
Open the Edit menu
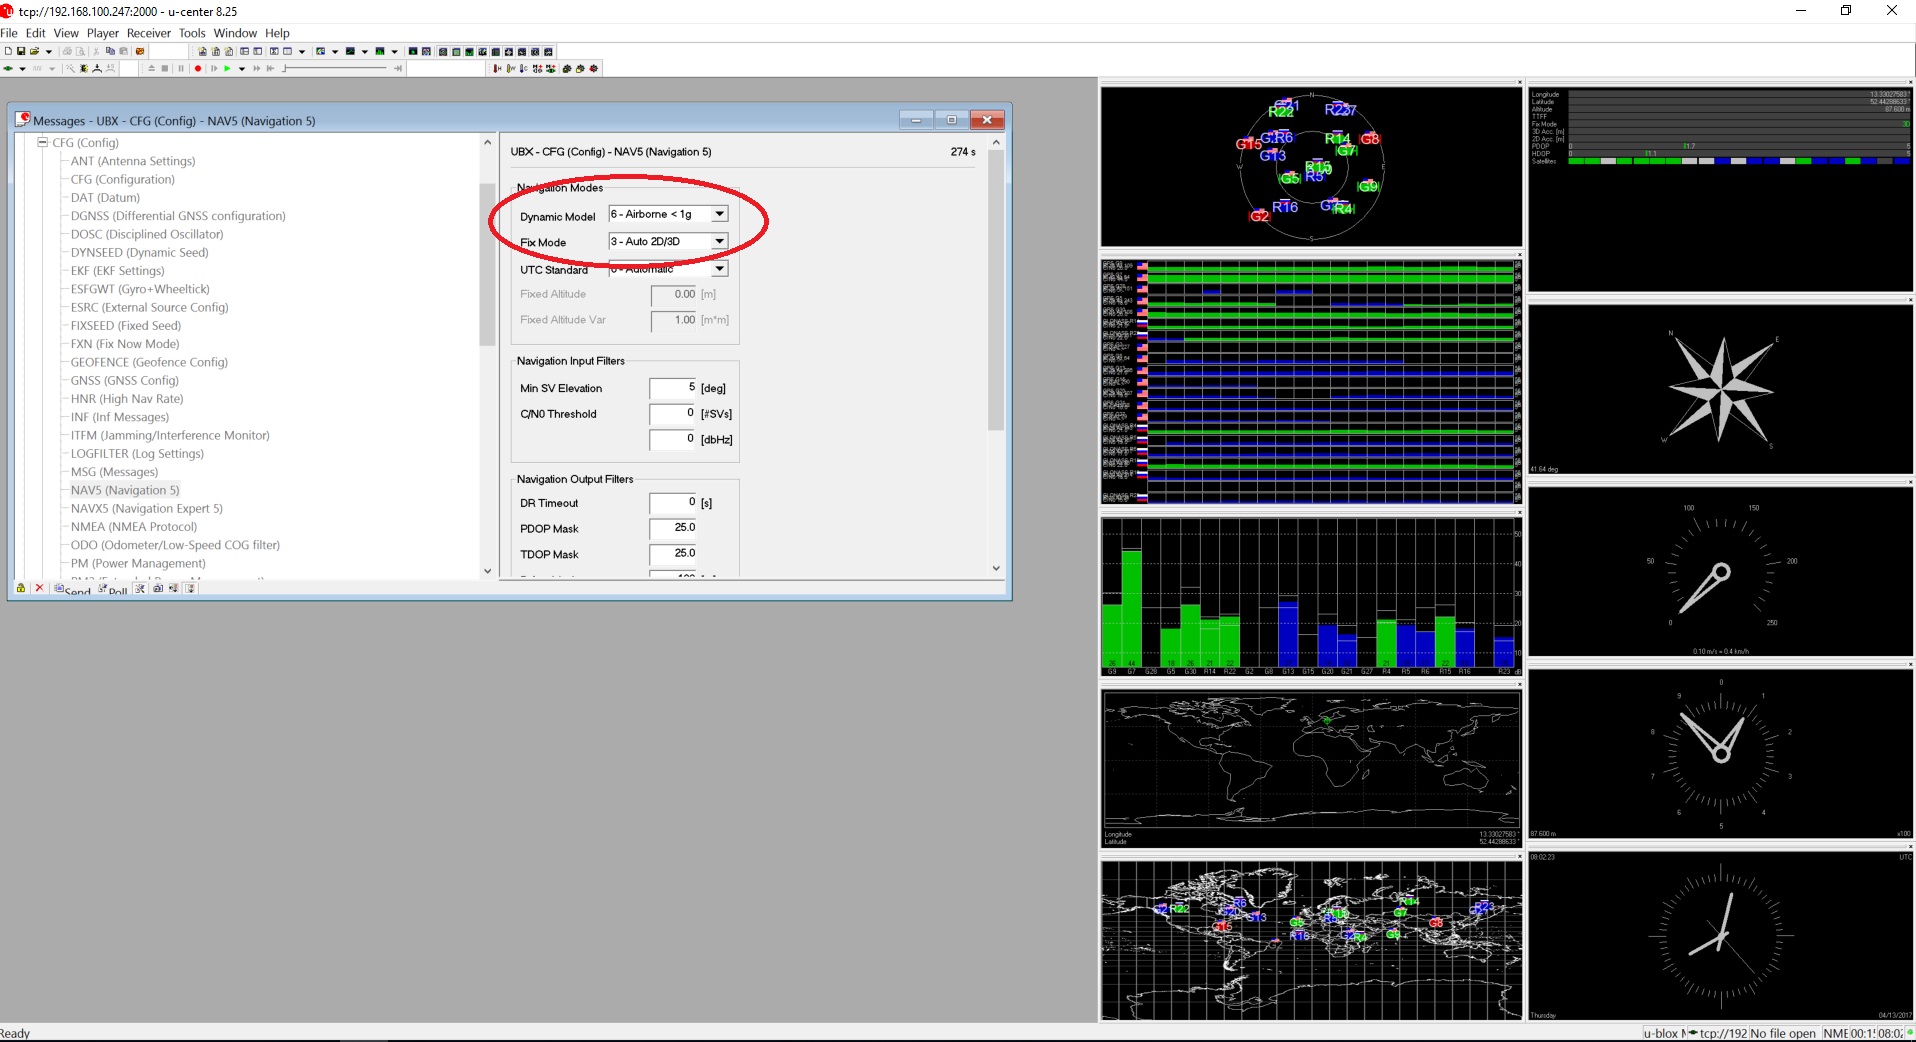click(36, 33)
